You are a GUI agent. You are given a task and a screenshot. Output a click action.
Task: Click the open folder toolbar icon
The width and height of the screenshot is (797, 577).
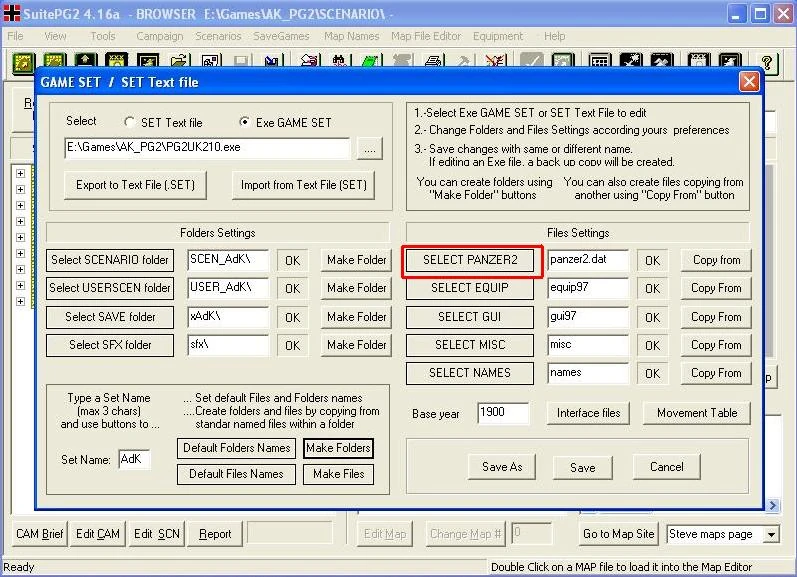click(179, 63)
